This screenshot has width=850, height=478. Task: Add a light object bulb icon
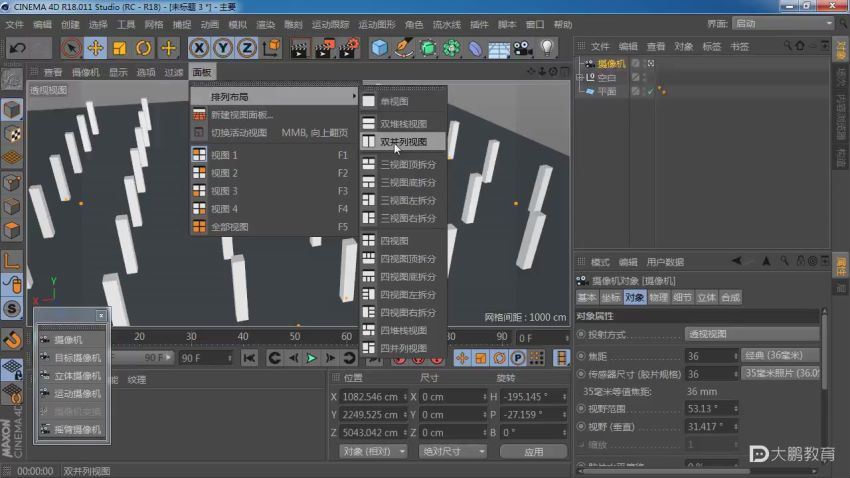(547, 48)
